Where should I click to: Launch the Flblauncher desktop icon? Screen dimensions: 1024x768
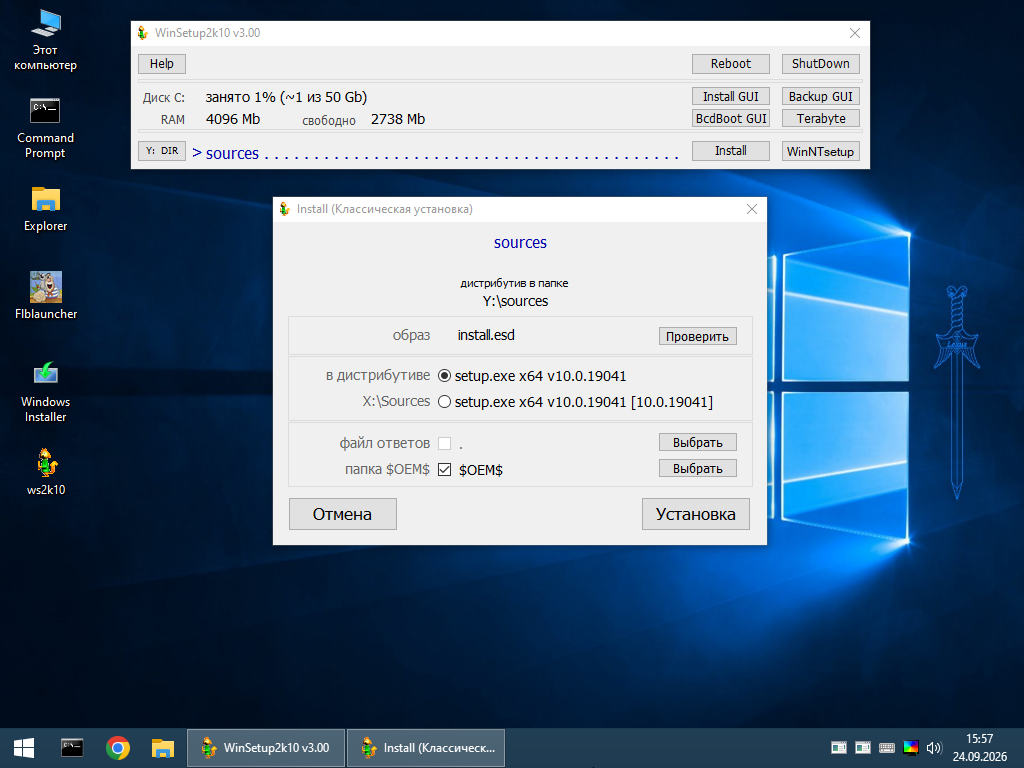click(x=46, y=295)
